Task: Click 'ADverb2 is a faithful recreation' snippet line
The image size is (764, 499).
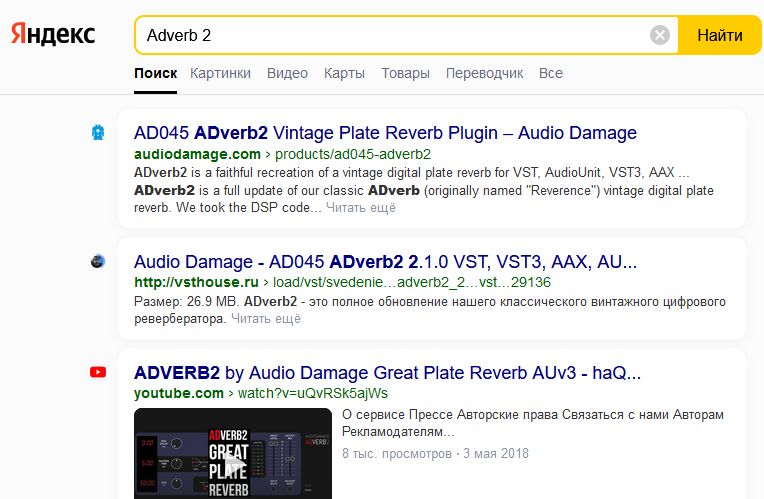Action: 412,173
